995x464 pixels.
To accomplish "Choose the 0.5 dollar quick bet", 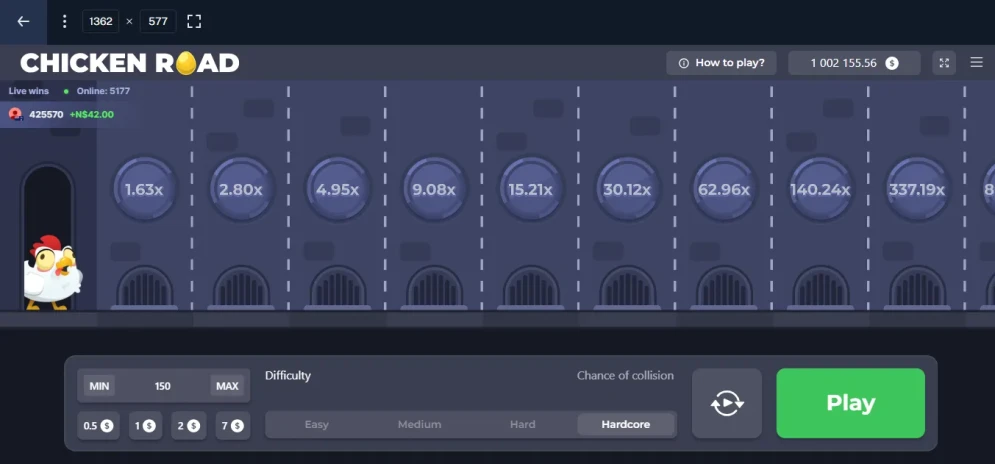I will pos(98,425).
